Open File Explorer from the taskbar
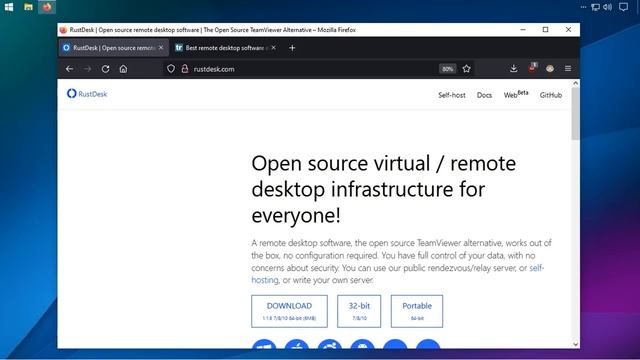Screen dimensions: 640x360 pyautogui.click(x=28, y=7)
